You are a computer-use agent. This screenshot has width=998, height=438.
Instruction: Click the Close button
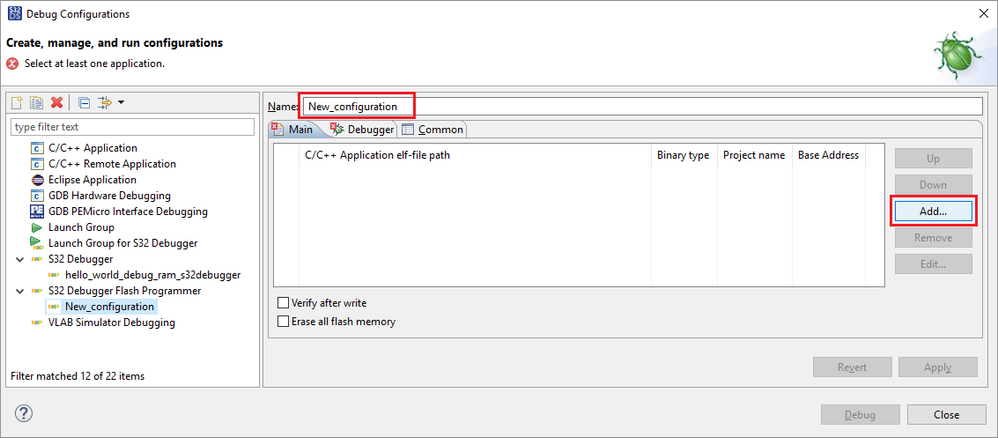pyautogui.click(x=946, y=415)
